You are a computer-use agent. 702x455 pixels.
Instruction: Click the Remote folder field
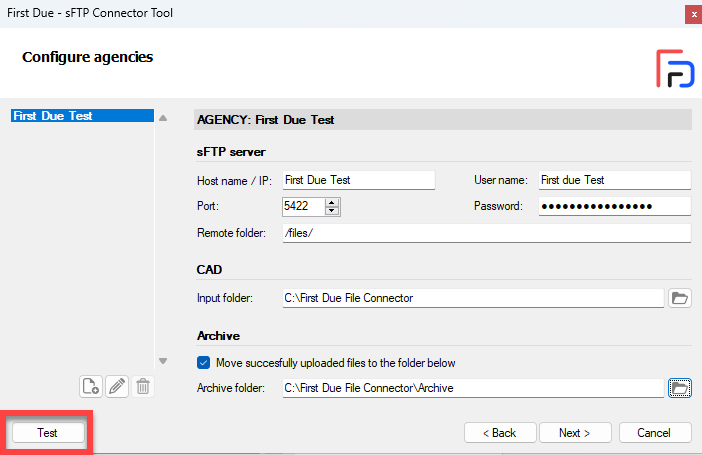click(487, 233)
